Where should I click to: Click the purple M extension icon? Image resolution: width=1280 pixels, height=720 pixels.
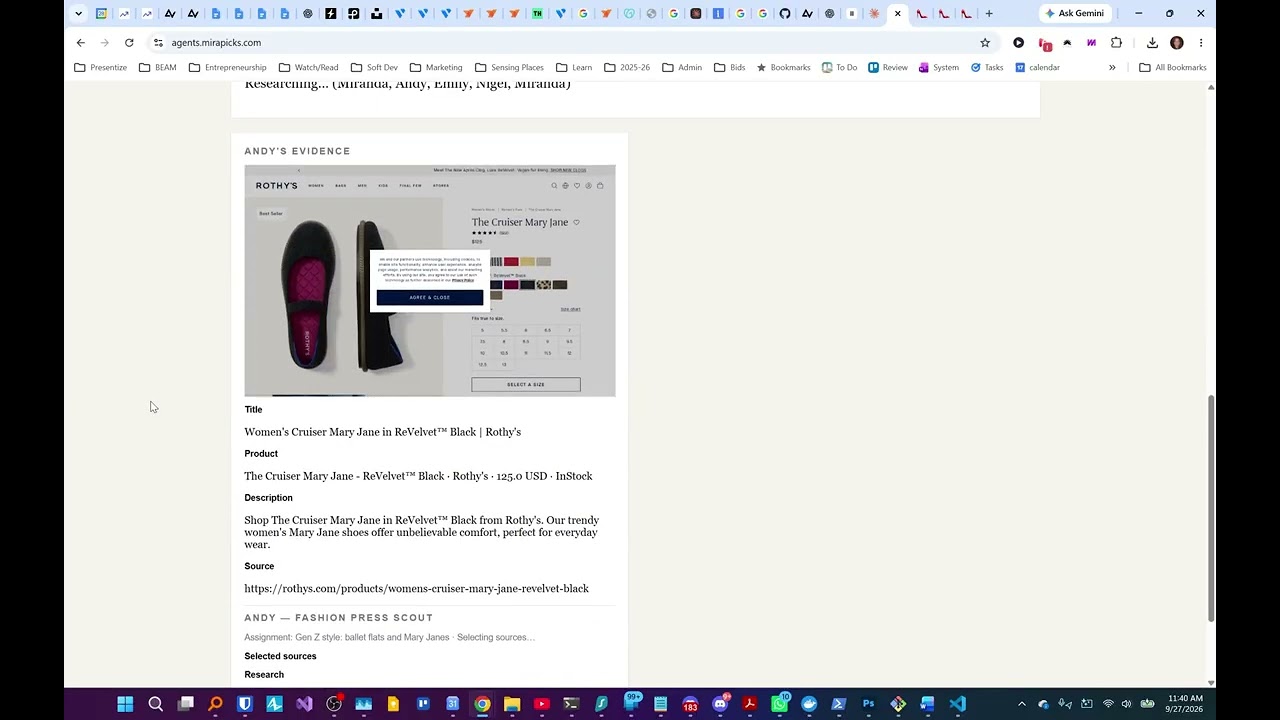pos(1091,43)
